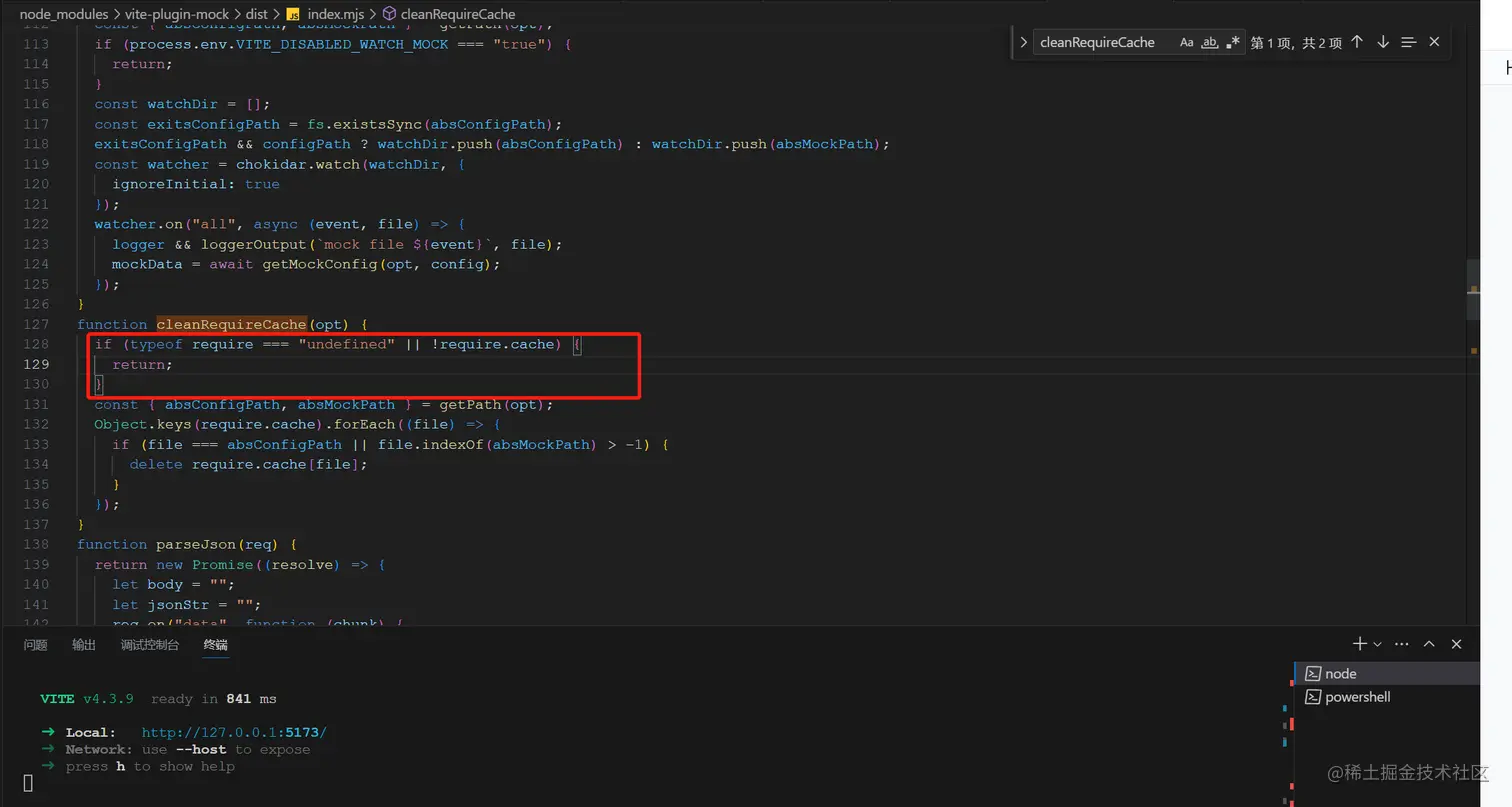Screen dimensions: 1512x807
Task: Expand the dist breadcrumb folder
Action: click(257, 14)
